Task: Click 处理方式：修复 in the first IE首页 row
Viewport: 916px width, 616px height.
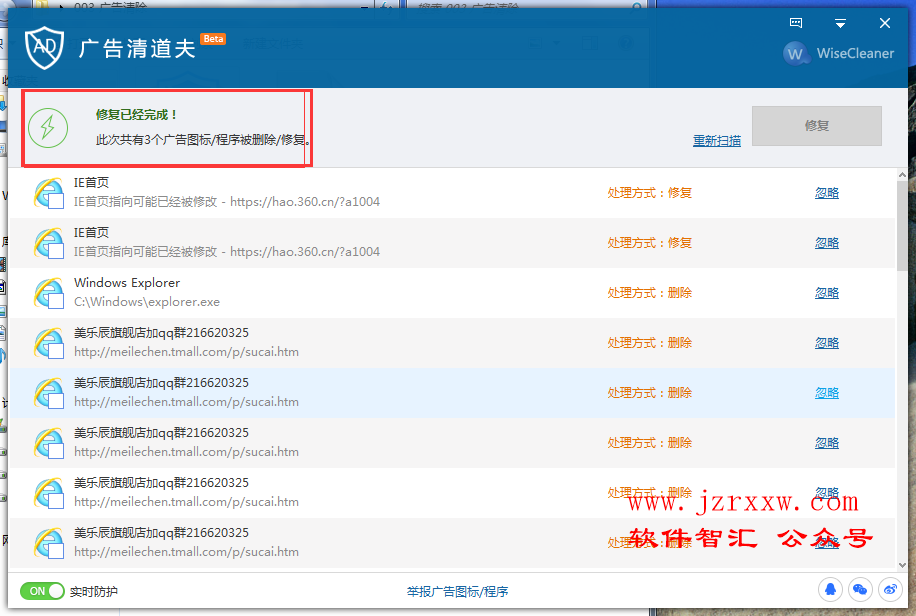Action: (650, 193)
